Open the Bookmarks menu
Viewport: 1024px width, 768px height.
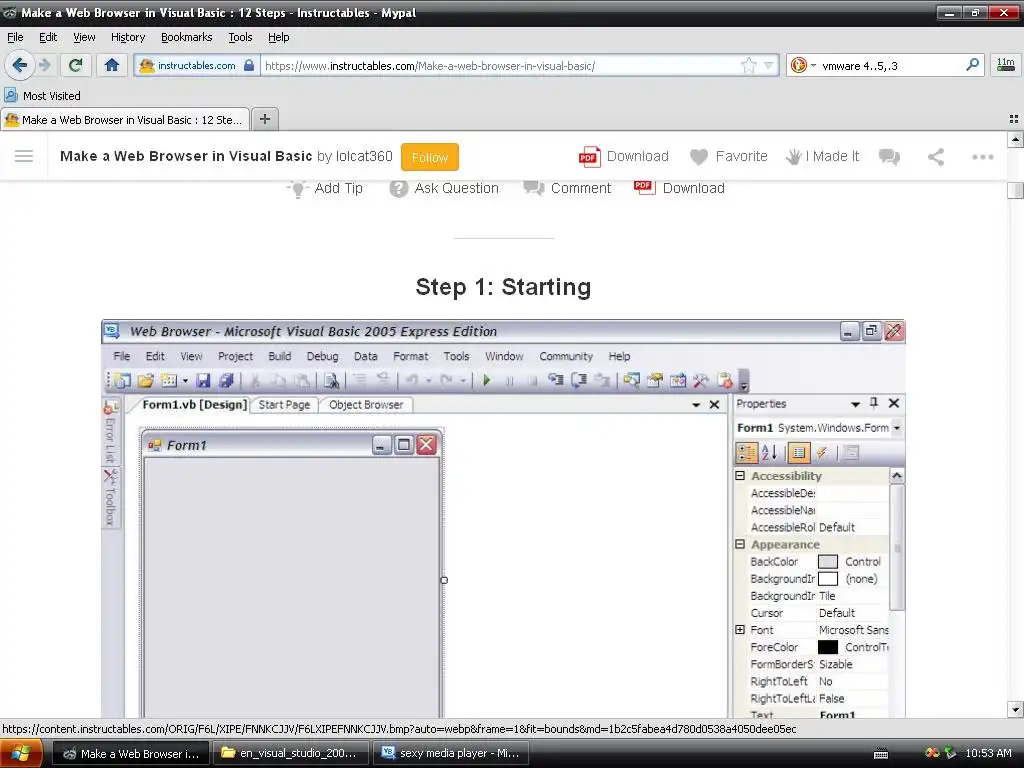coord(187,37)
